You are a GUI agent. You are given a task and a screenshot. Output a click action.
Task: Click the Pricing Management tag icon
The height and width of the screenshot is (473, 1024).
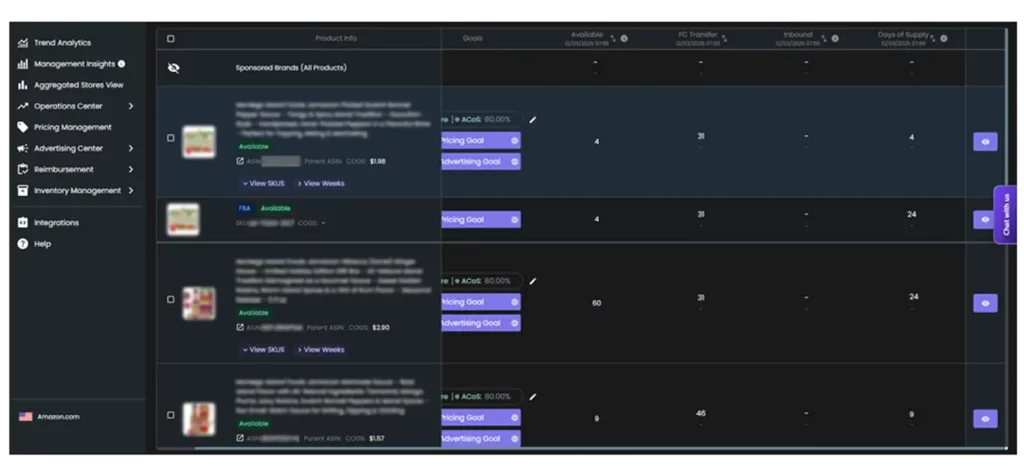[23, 127]
